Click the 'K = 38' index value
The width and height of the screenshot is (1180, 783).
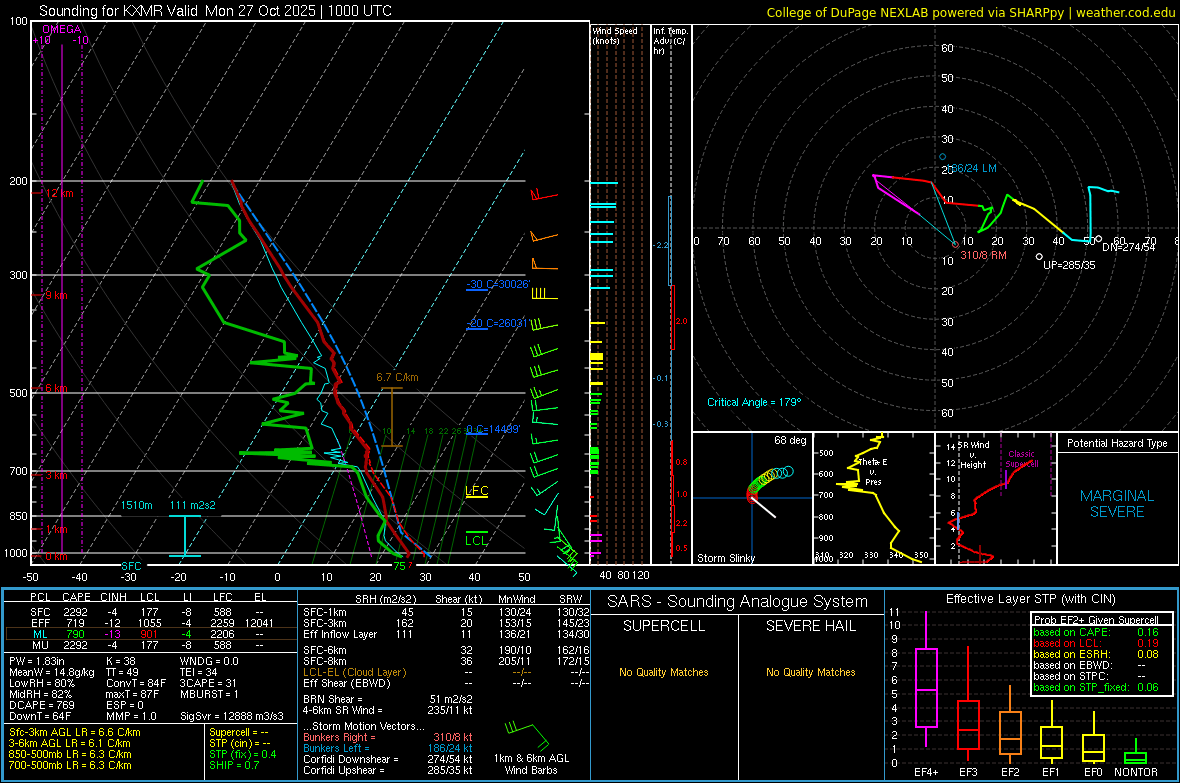click(x=120, y=661)
